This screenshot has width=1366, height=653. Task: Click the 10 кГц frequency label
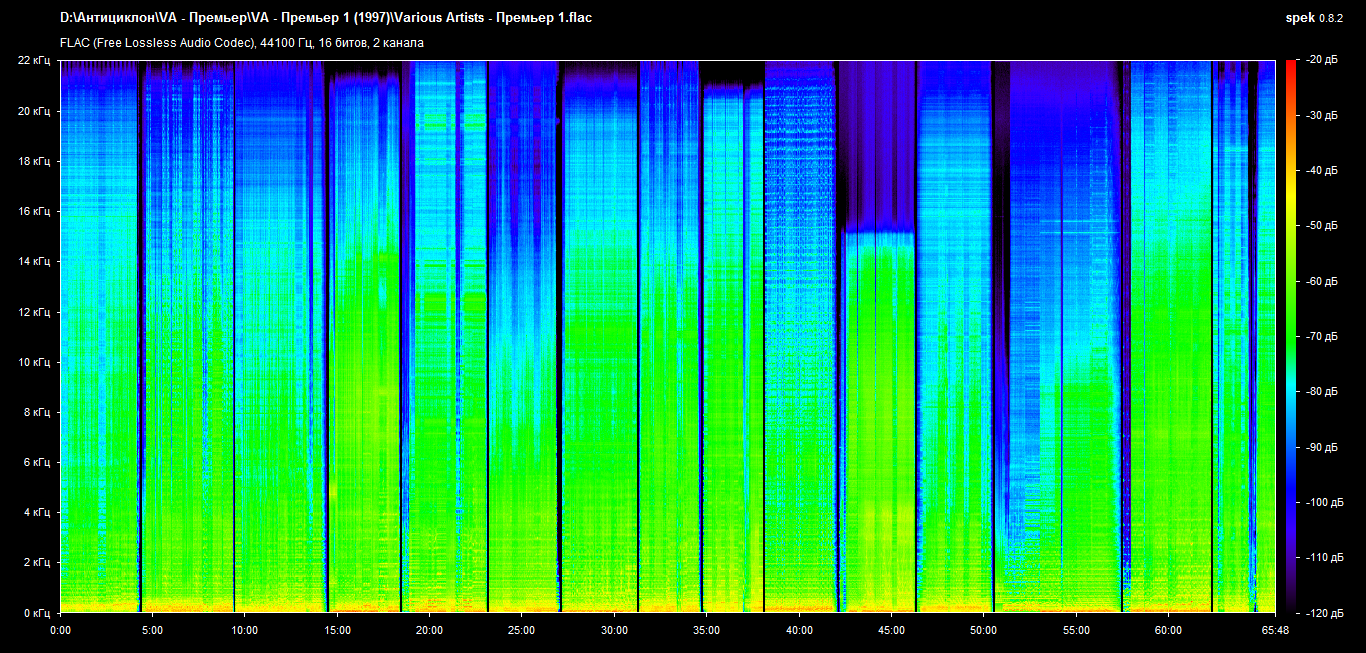tap(34, 362)
